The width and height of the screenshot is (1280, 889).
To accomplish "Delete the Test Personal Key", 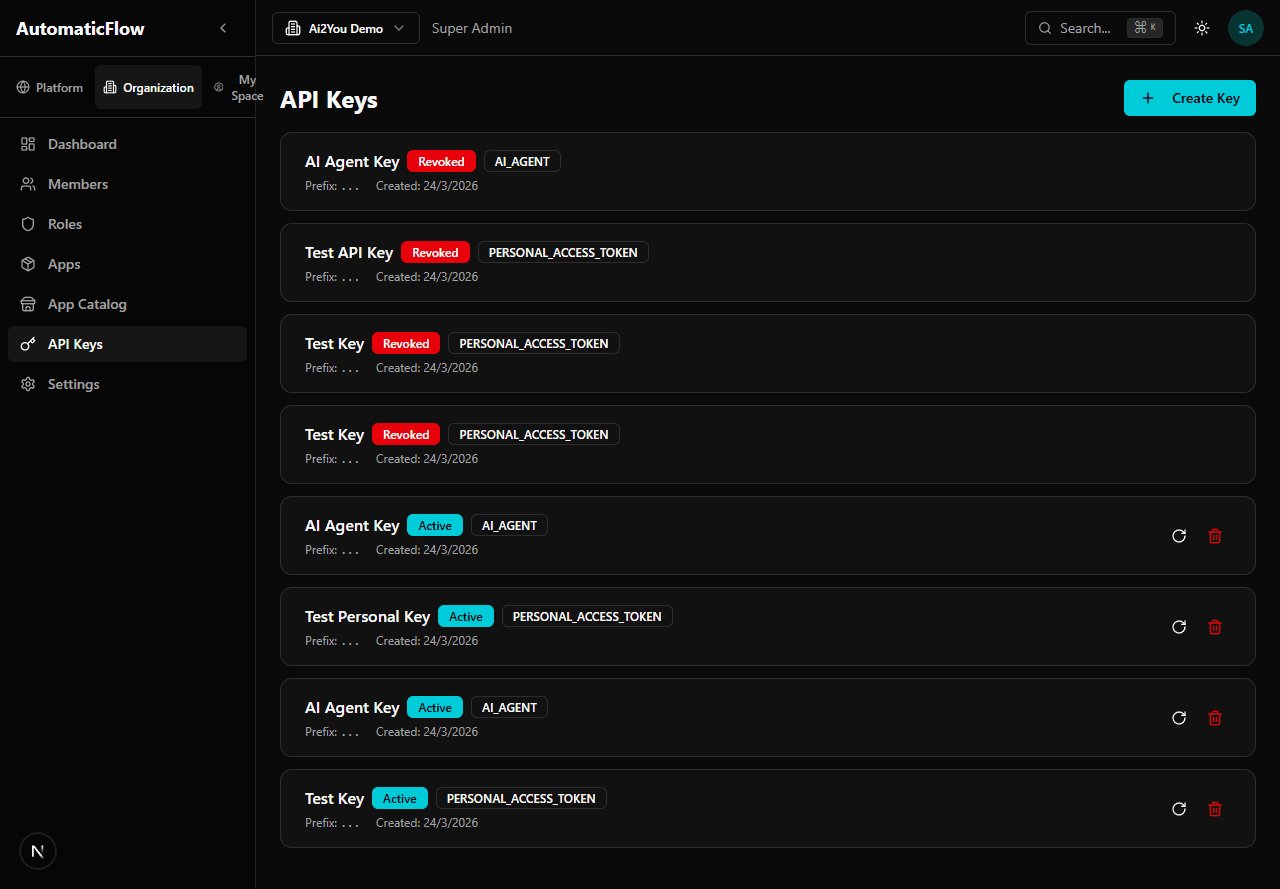I will pyautogui.click(x=1215, y=627).
